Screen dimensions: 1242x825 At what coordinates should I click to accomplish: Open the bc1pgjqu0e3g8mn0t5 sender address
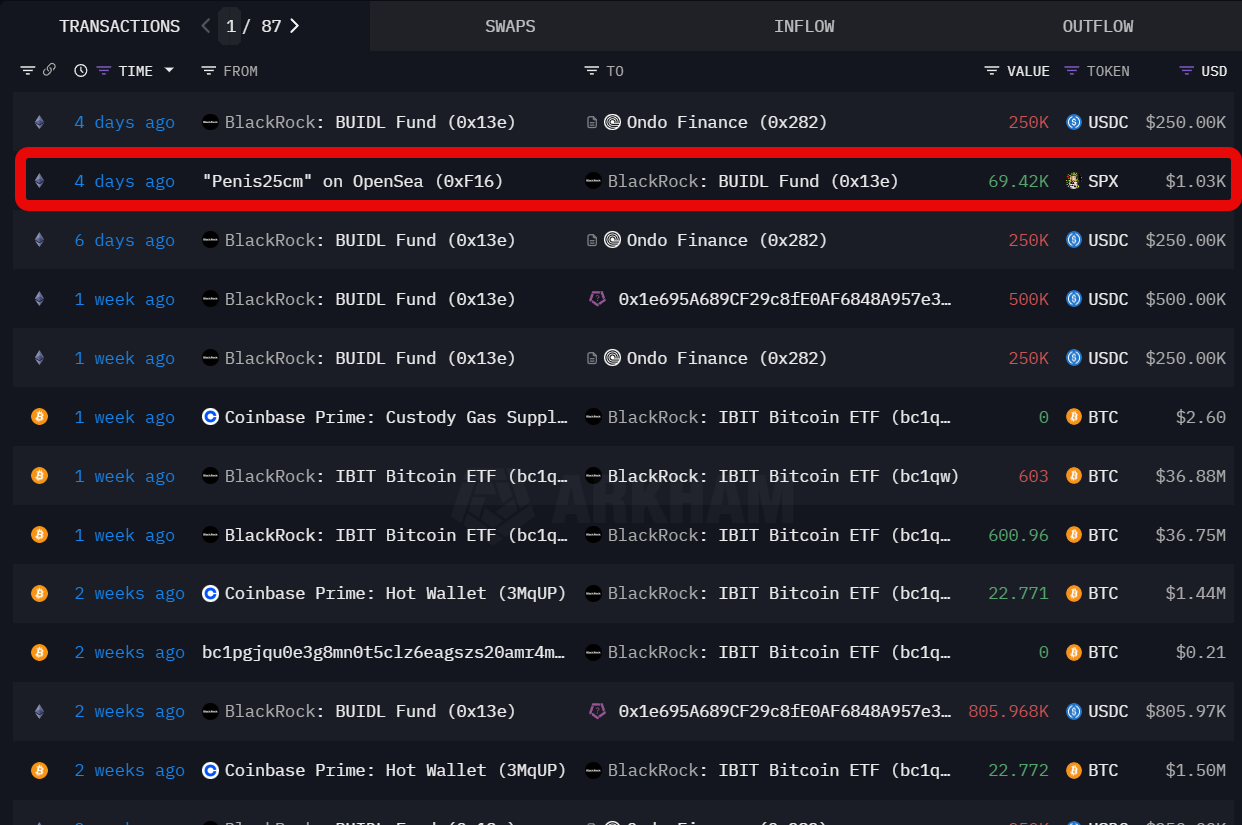click(x=385, y=653)
